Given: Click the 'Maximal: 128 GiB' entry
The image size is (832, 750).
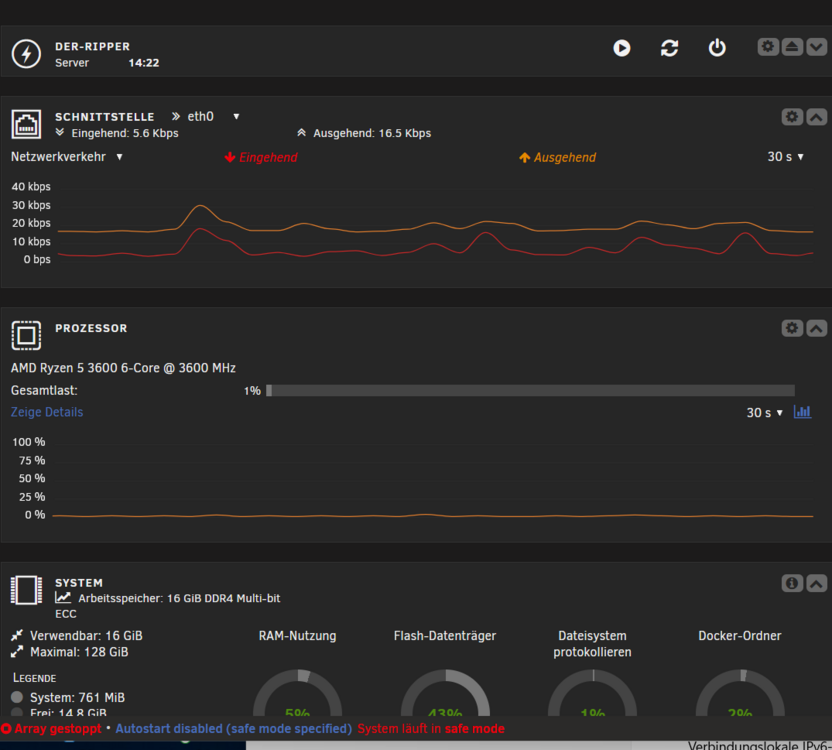Looking at the screenshot, I should click(79, 652).
